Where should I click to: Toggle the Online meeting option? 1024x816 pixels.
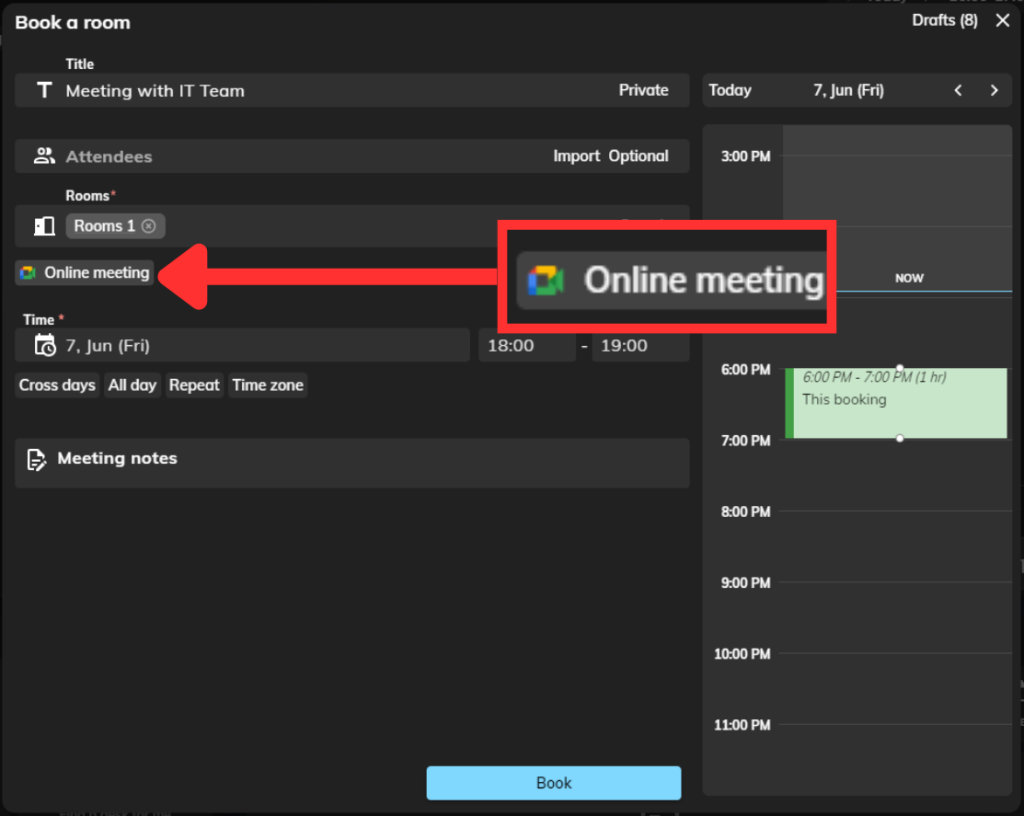(86, 273)
